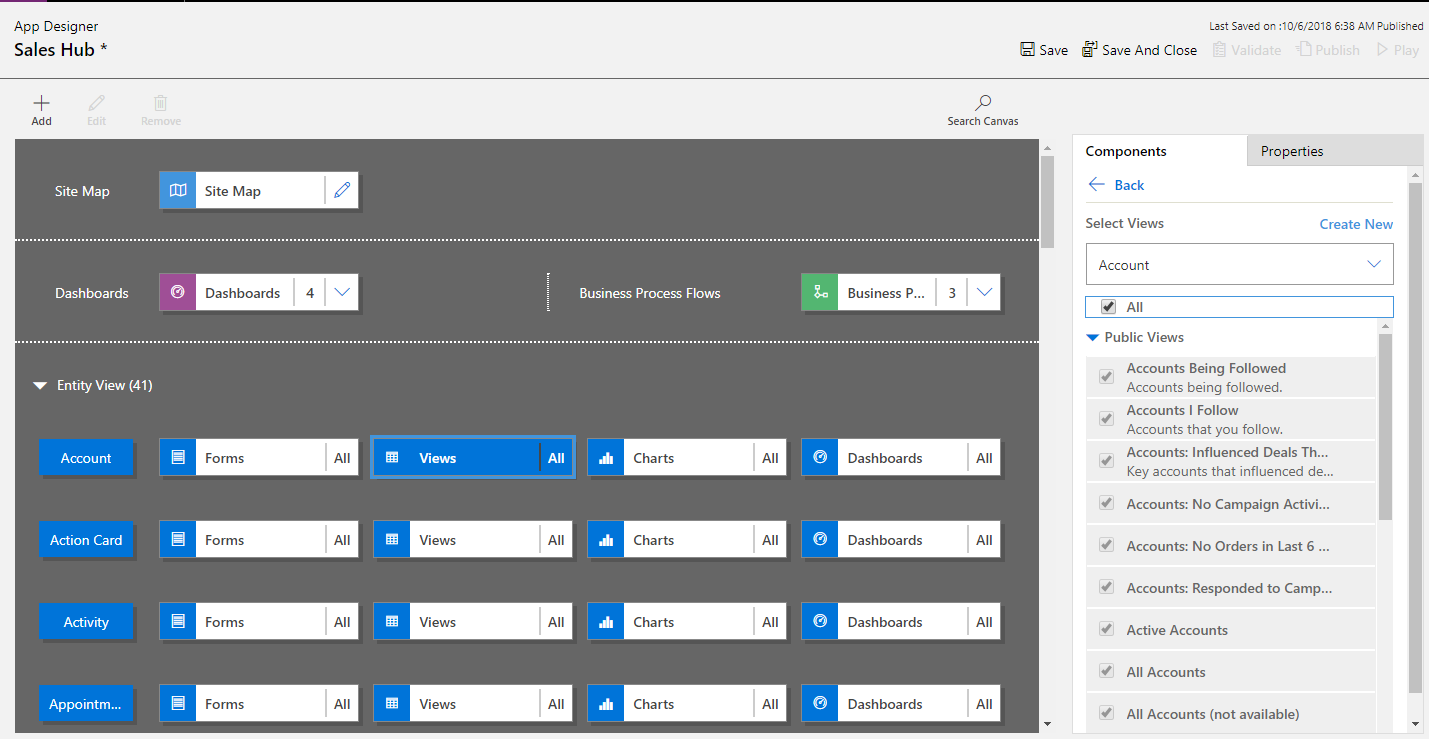Click the Save And Close button text
Image resolution: width=1429 pixels, height=739 pixels.
tap(1149, 50)
